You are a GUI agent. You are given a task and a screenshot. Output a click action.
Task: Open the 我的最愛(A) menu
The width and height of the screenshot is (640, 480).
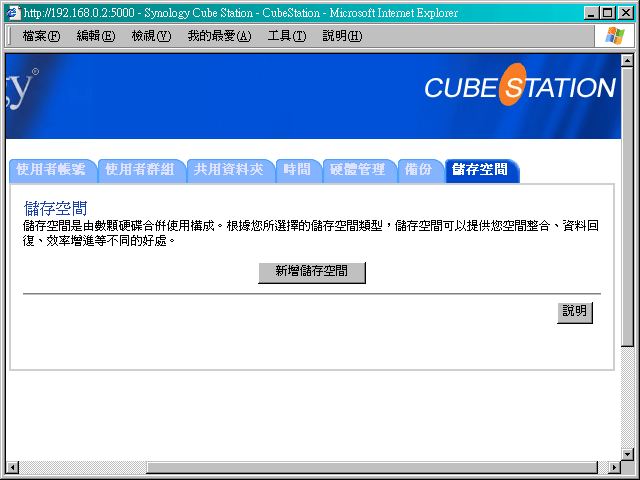[219, 36]
